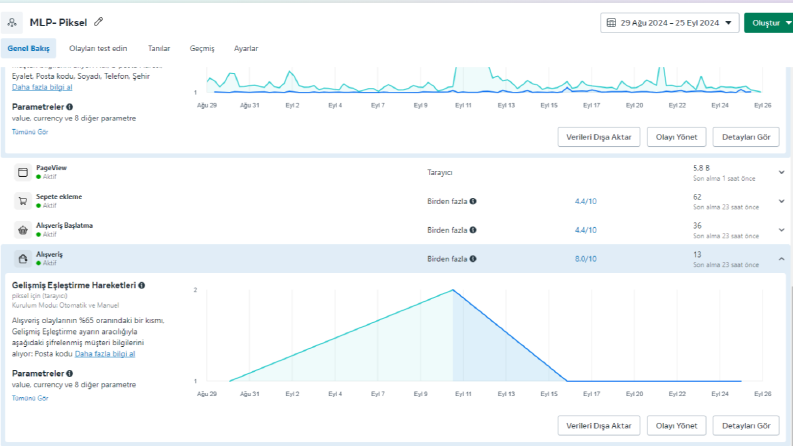Viewport: 793px width, 446px height.
Task: Click the peak point of the Alışveriş chart
Action: (453, 290)
